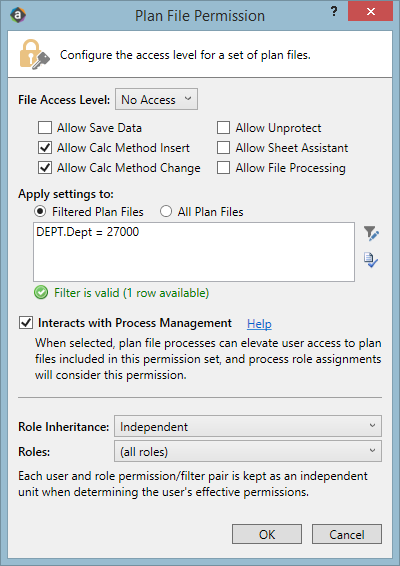Image resolution: width=400 pixels, height=566 pixels.
Task: Uncheck Allow Calc Method Insert
Action: click(45, 148)
